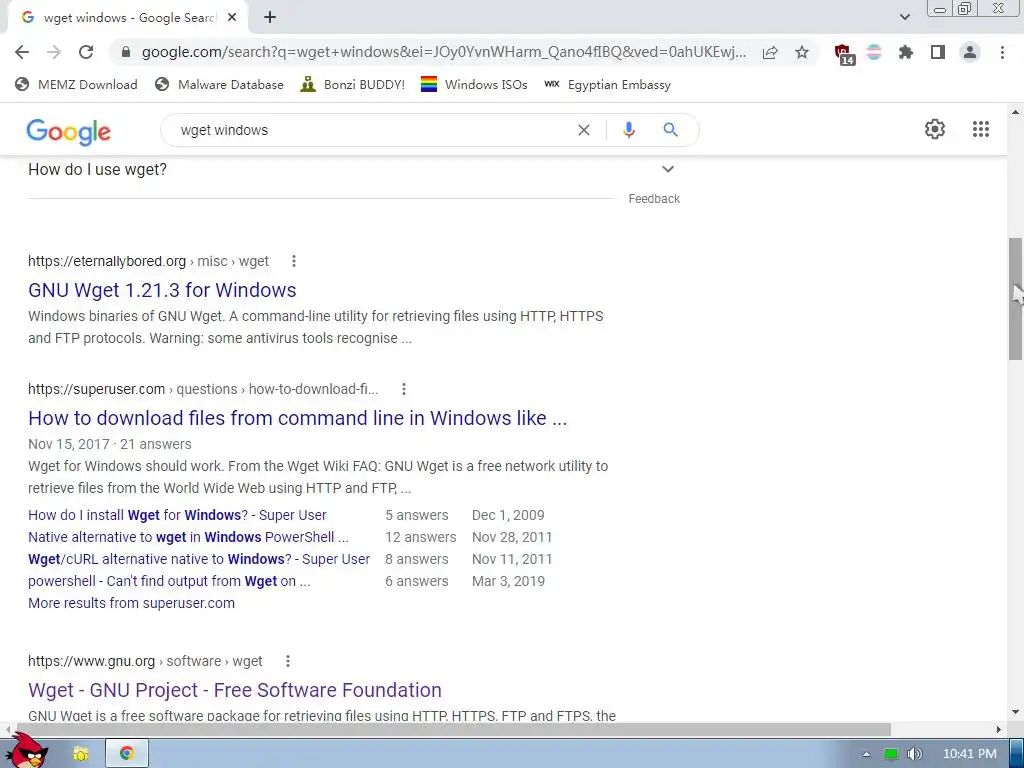Click the browser forward arrow
This screenshot has height=768, width=1024.
(54, 52)
